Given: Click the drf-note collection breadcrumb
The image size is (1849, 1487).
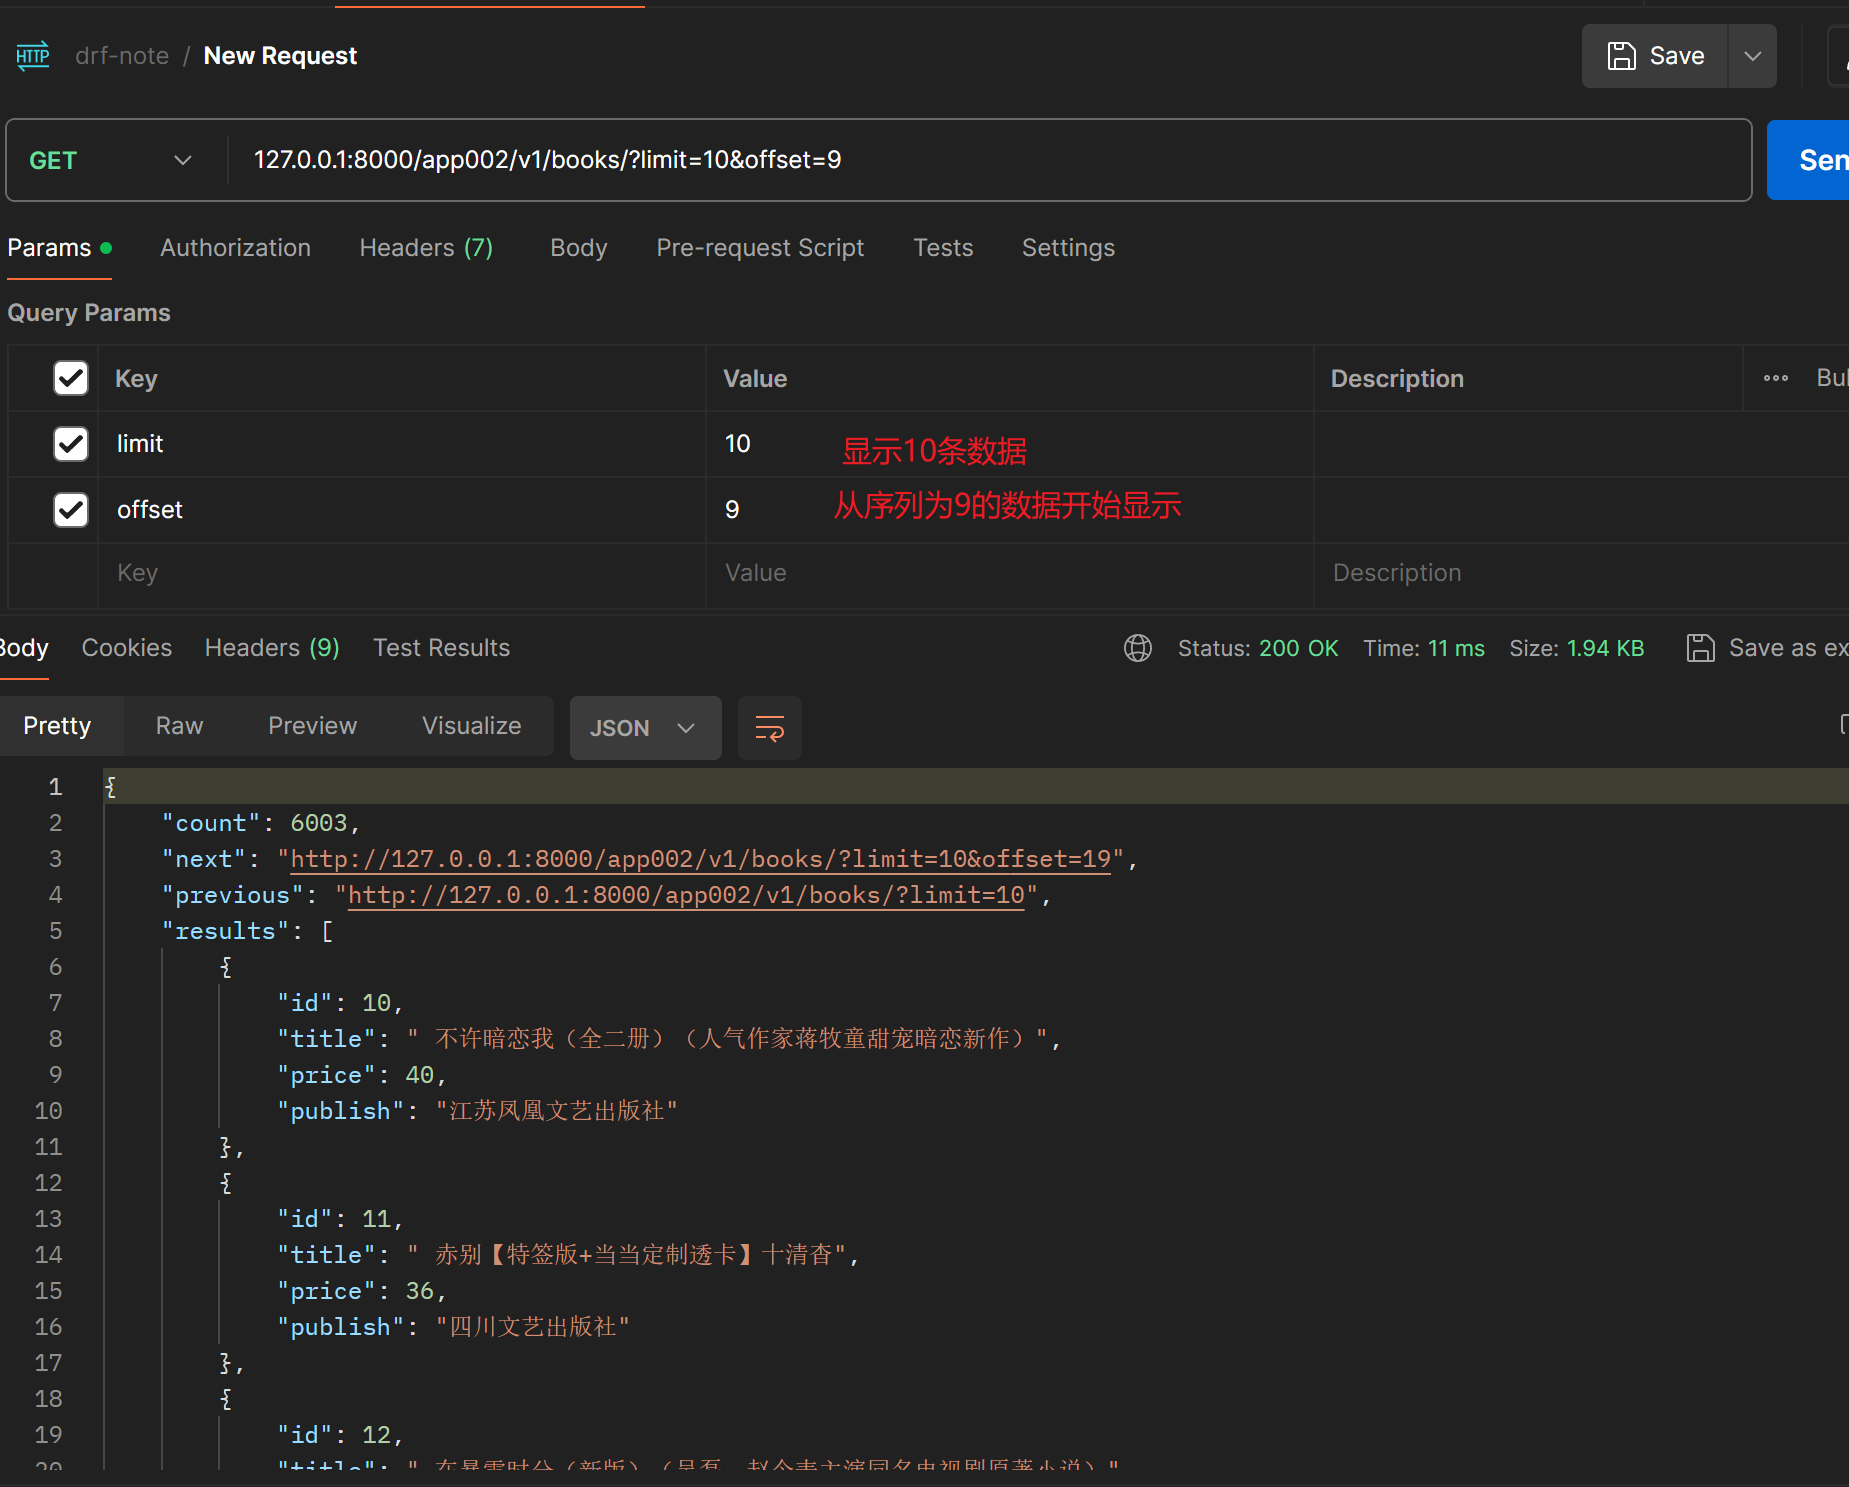Looking at the screenshot, I should coord(122,56).
